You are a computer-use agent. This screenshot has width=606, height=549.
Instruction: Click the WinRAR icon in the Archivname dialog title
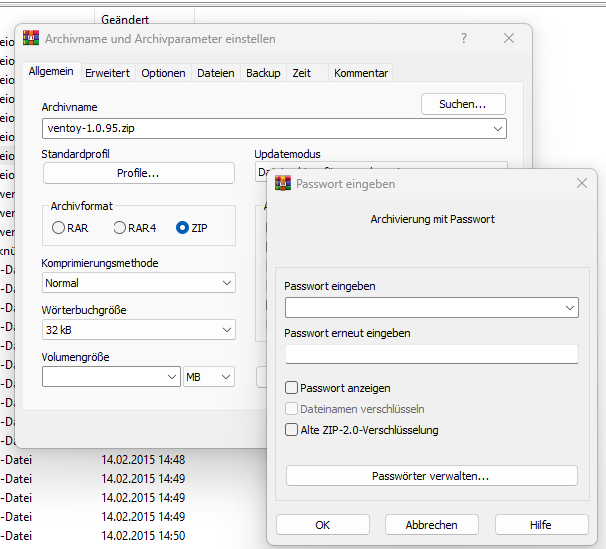[31, 38]
